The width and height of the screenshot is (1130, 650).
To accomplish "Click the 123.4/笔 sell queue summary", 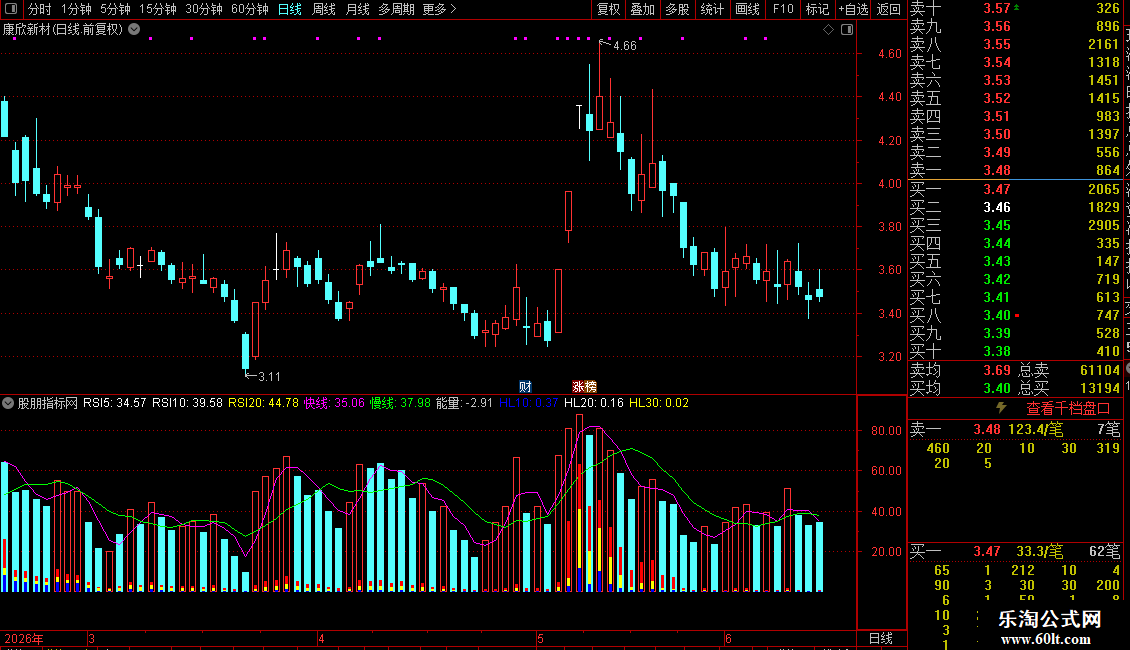I will click(1036, 429).
